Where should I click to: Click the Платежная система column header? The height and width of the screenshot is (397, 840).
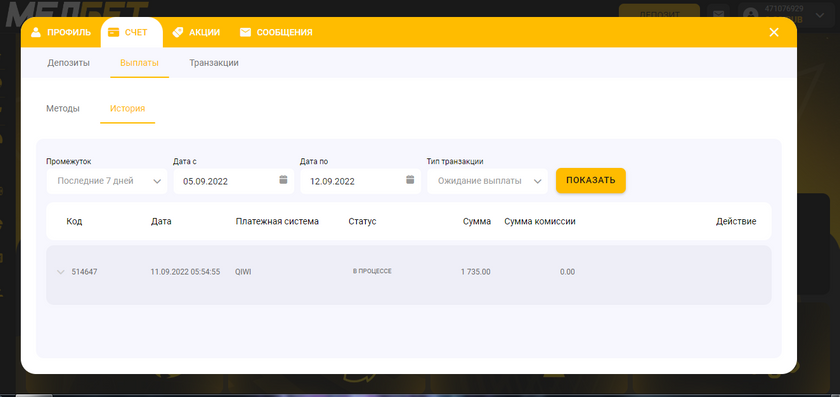(x=277, y=221)
